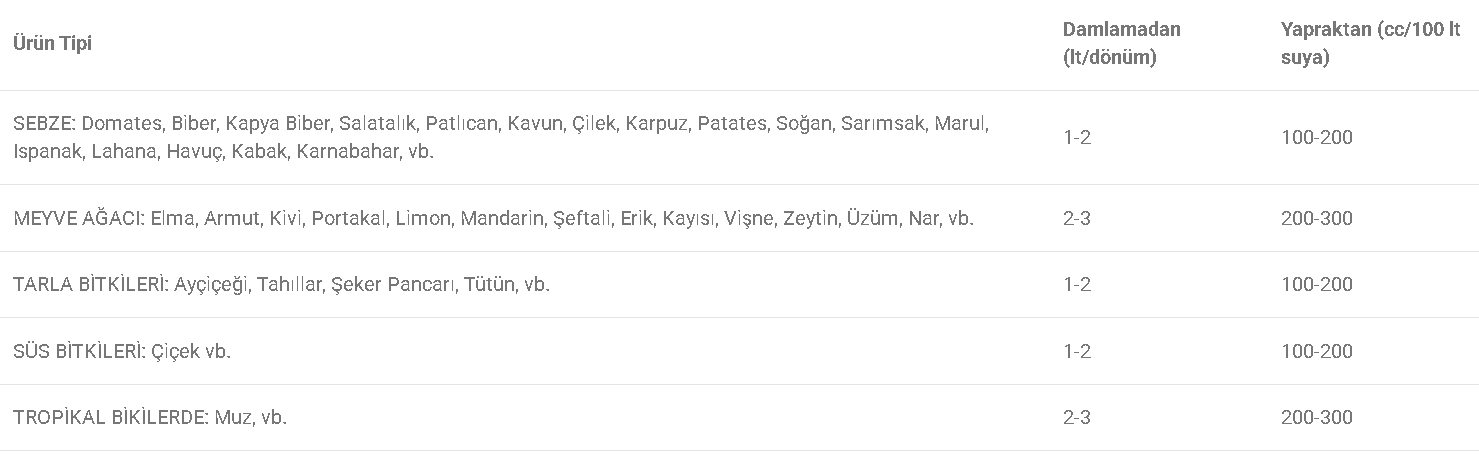Select the MEYVE AĞACI drip dose 2-3
Viewport: 1479px width, 459px height.
(1077, 218)
